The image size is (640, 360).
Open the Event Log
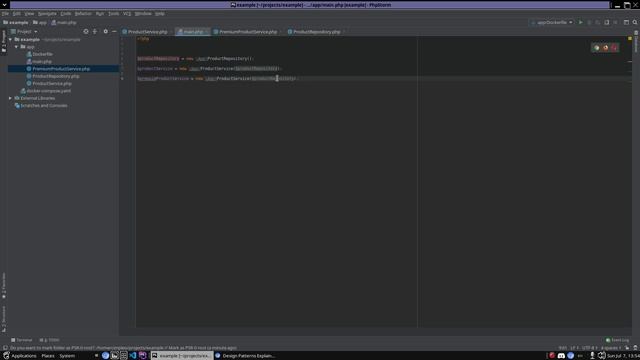tap(618, 340)
